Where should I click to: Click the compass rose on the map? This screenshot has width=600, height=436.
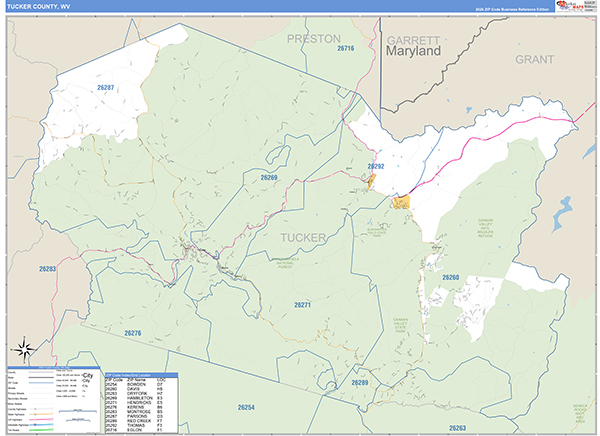tap(24, 349)
